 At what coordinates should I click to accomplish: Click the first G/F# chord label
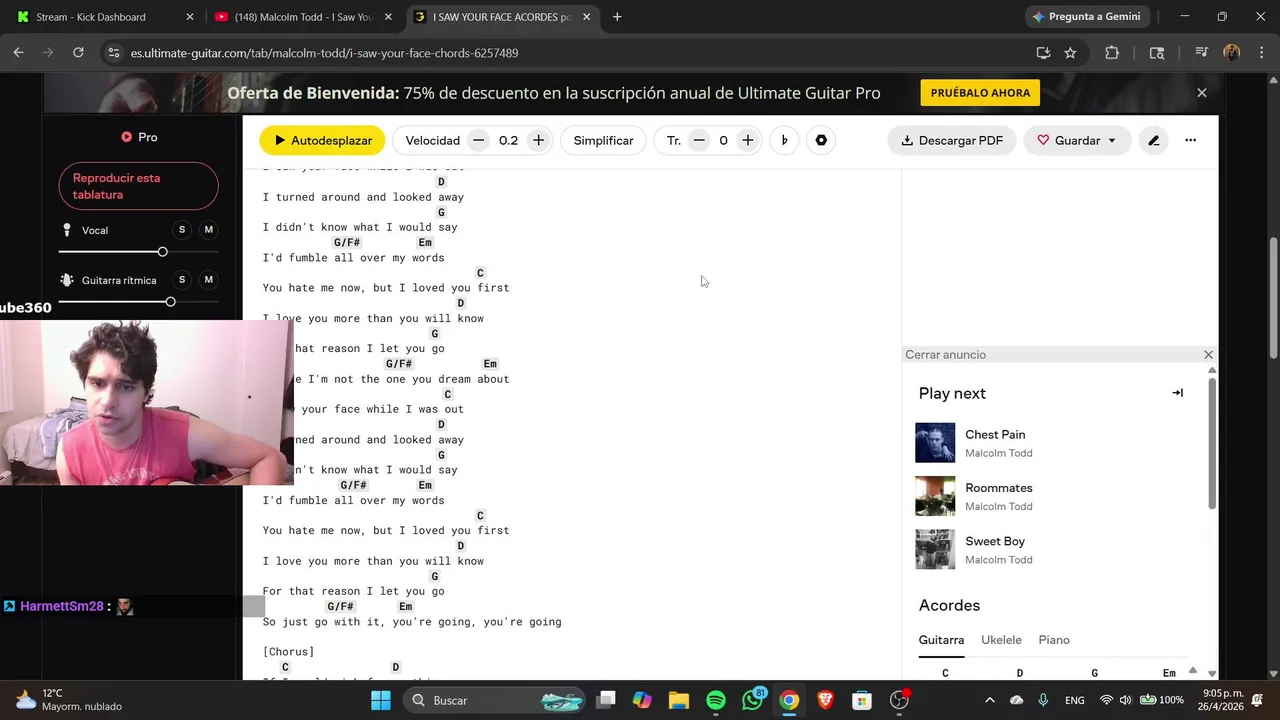point(347,243)
